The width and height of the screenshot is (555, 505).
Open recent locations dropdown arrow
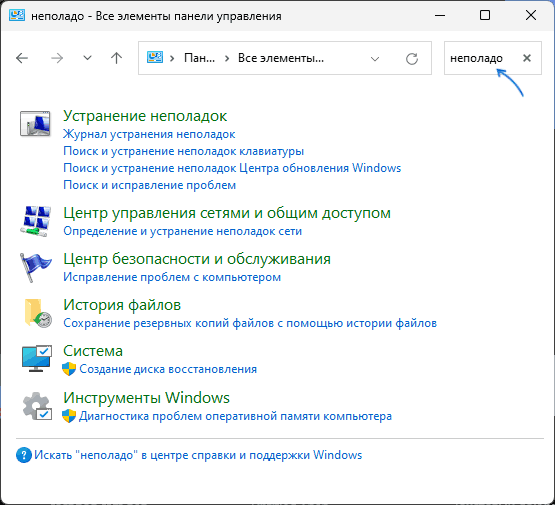coord(87,58)
